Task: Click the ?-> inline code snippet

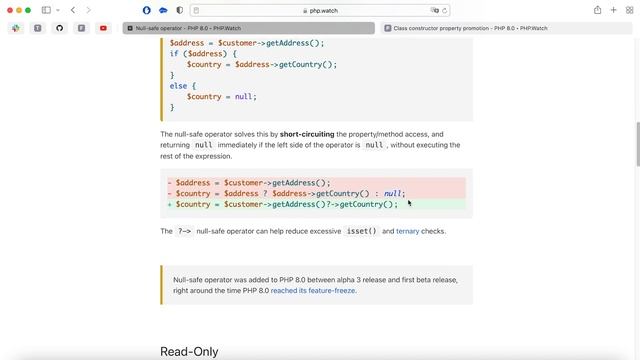Action: tap(184, 231)
